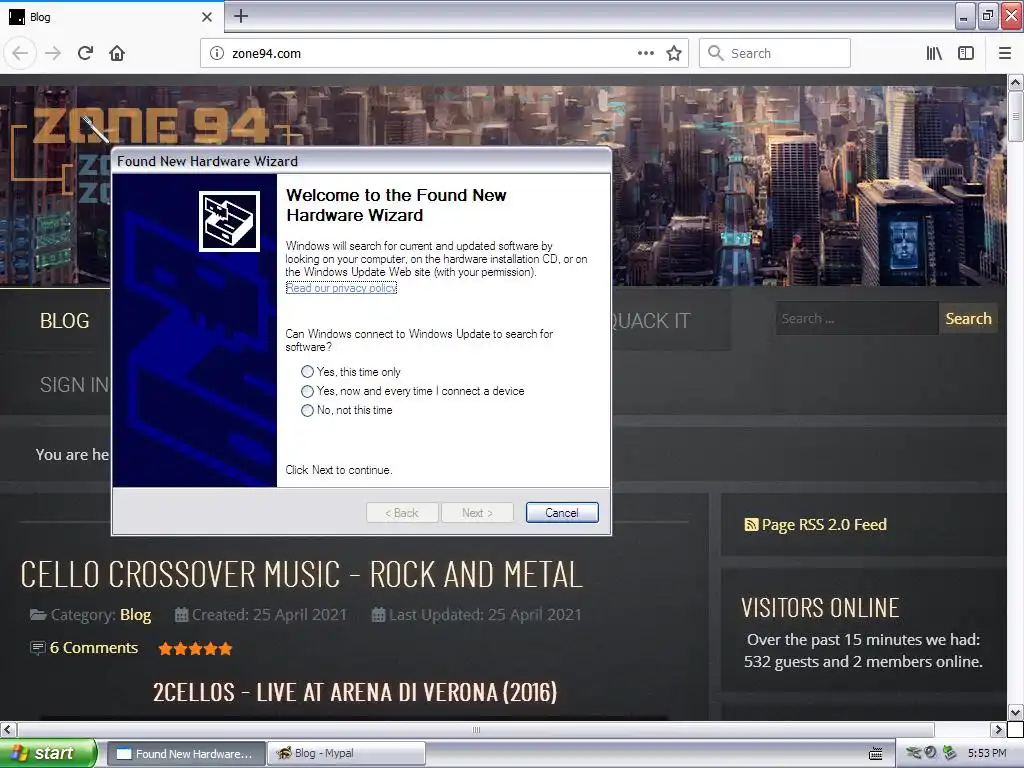The image size is (1024, 768).
Task: Open 'Read our privacy policy' link
Action: tap(342, 288)
